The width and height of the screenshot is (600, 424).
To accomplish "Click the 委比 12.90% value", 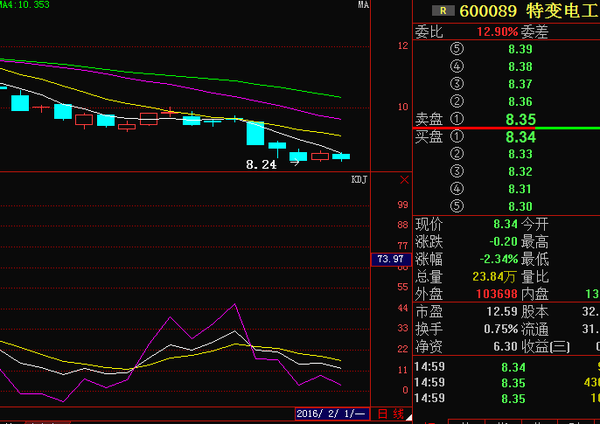I will [x=496, y=31].
